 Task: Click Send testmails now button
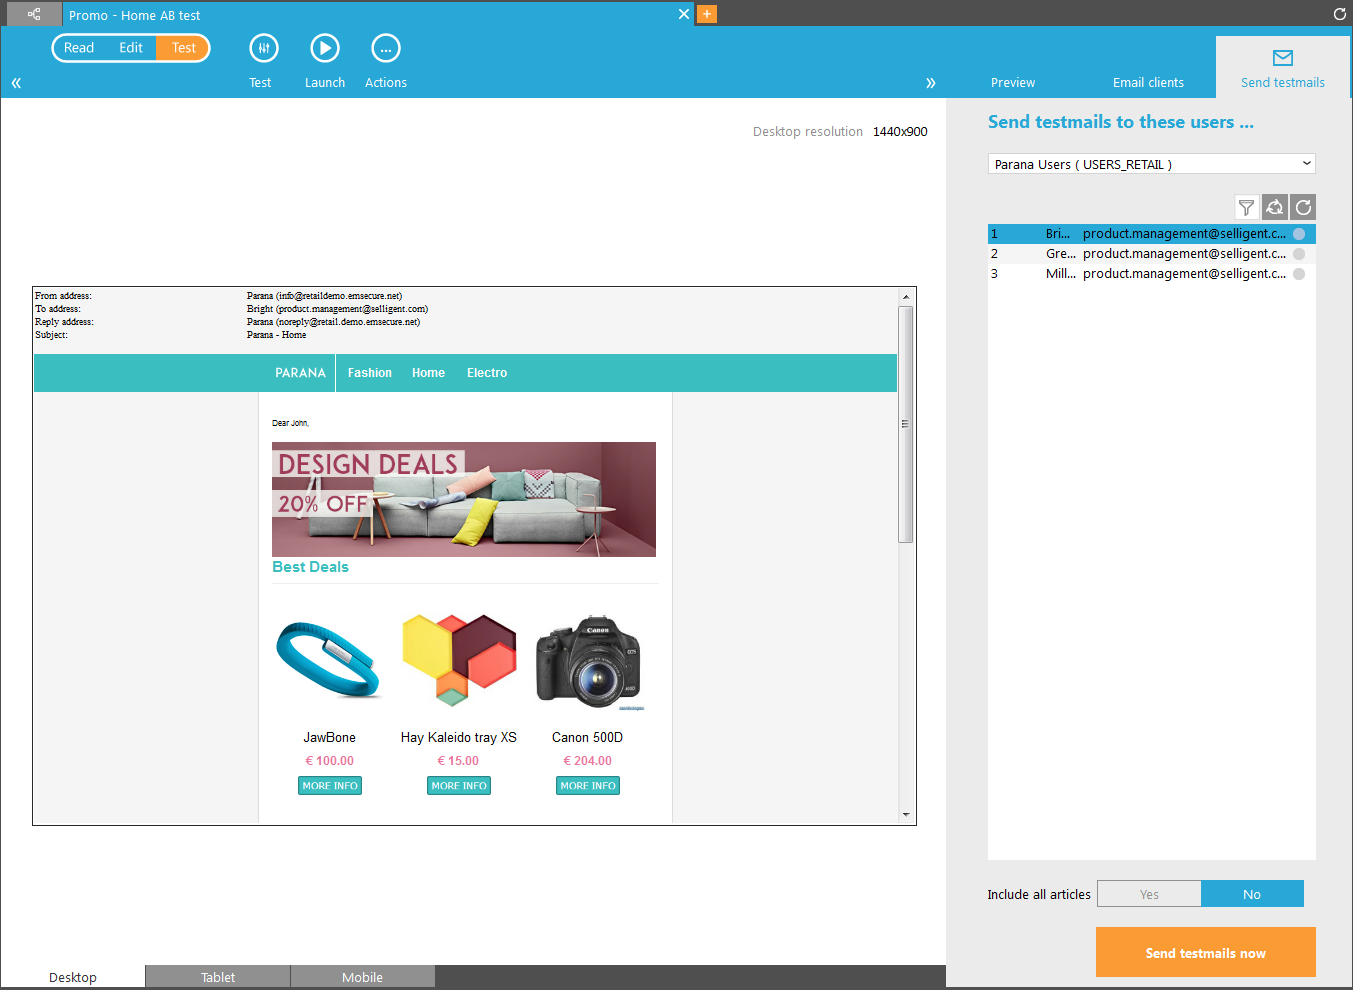point(1205,952)
